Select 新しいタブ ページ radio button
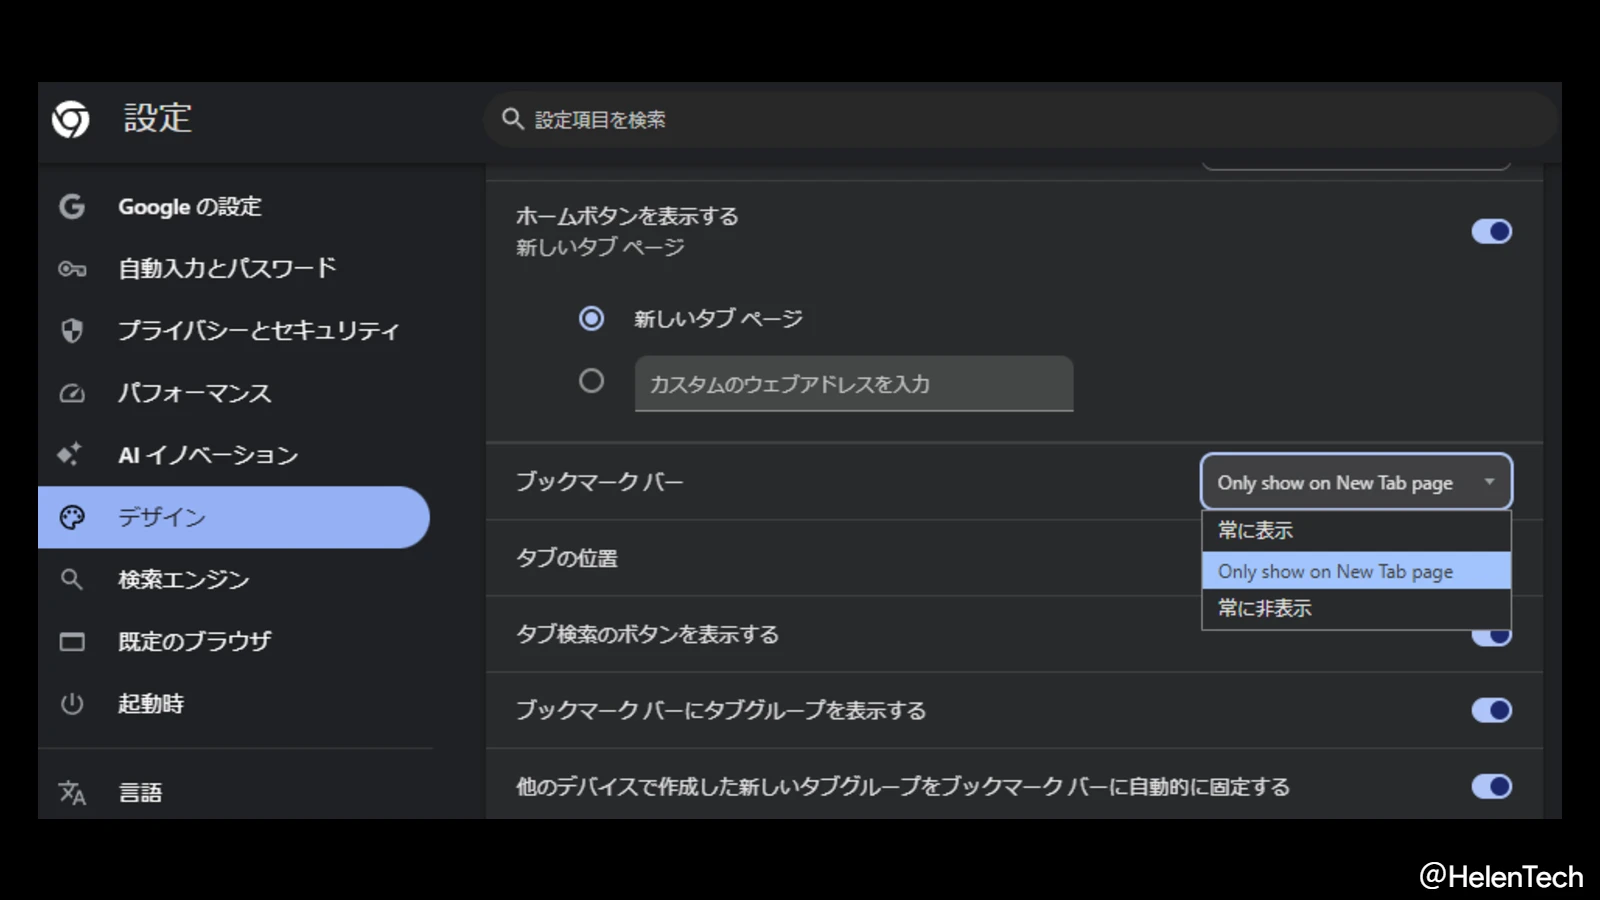 pos(592,318)
